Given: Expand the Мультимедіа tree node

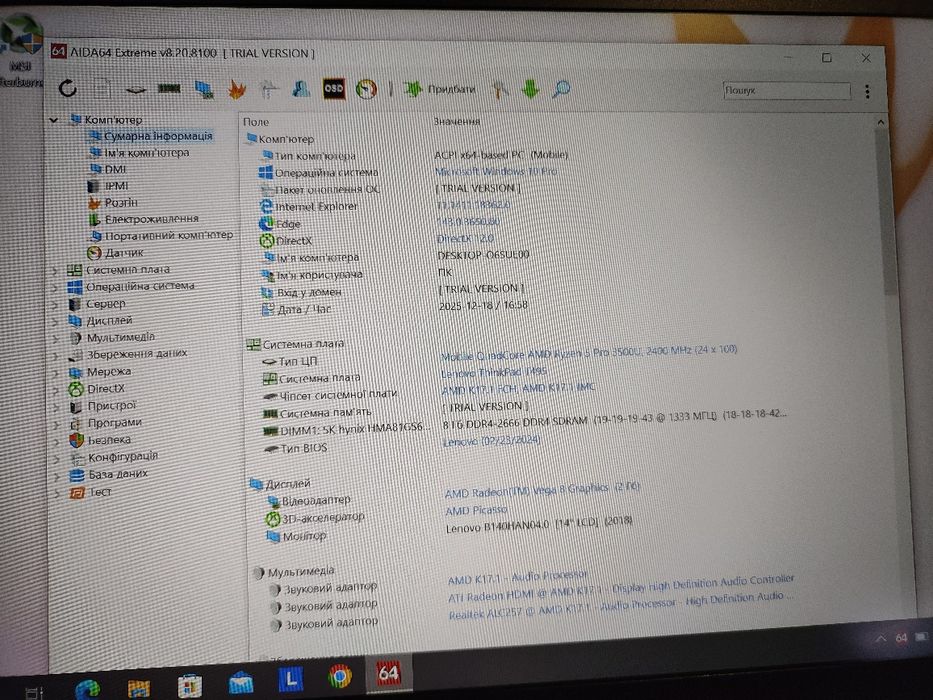Looking at the screenshot, I should [55, 339].
